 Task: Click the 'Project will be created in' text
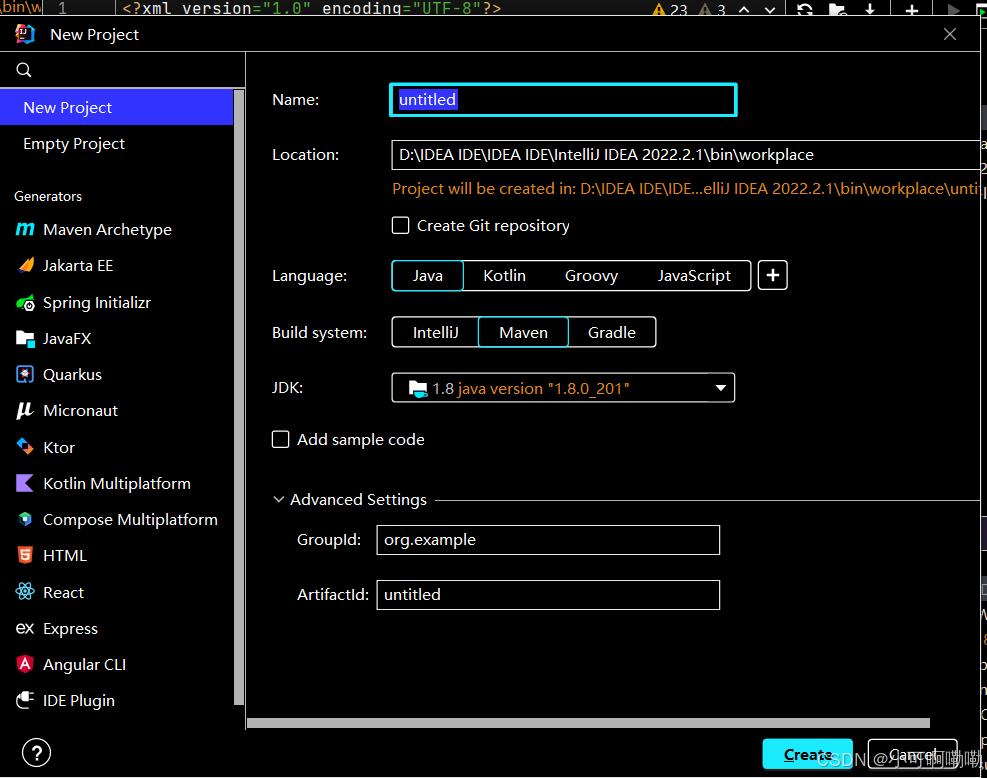686,189
